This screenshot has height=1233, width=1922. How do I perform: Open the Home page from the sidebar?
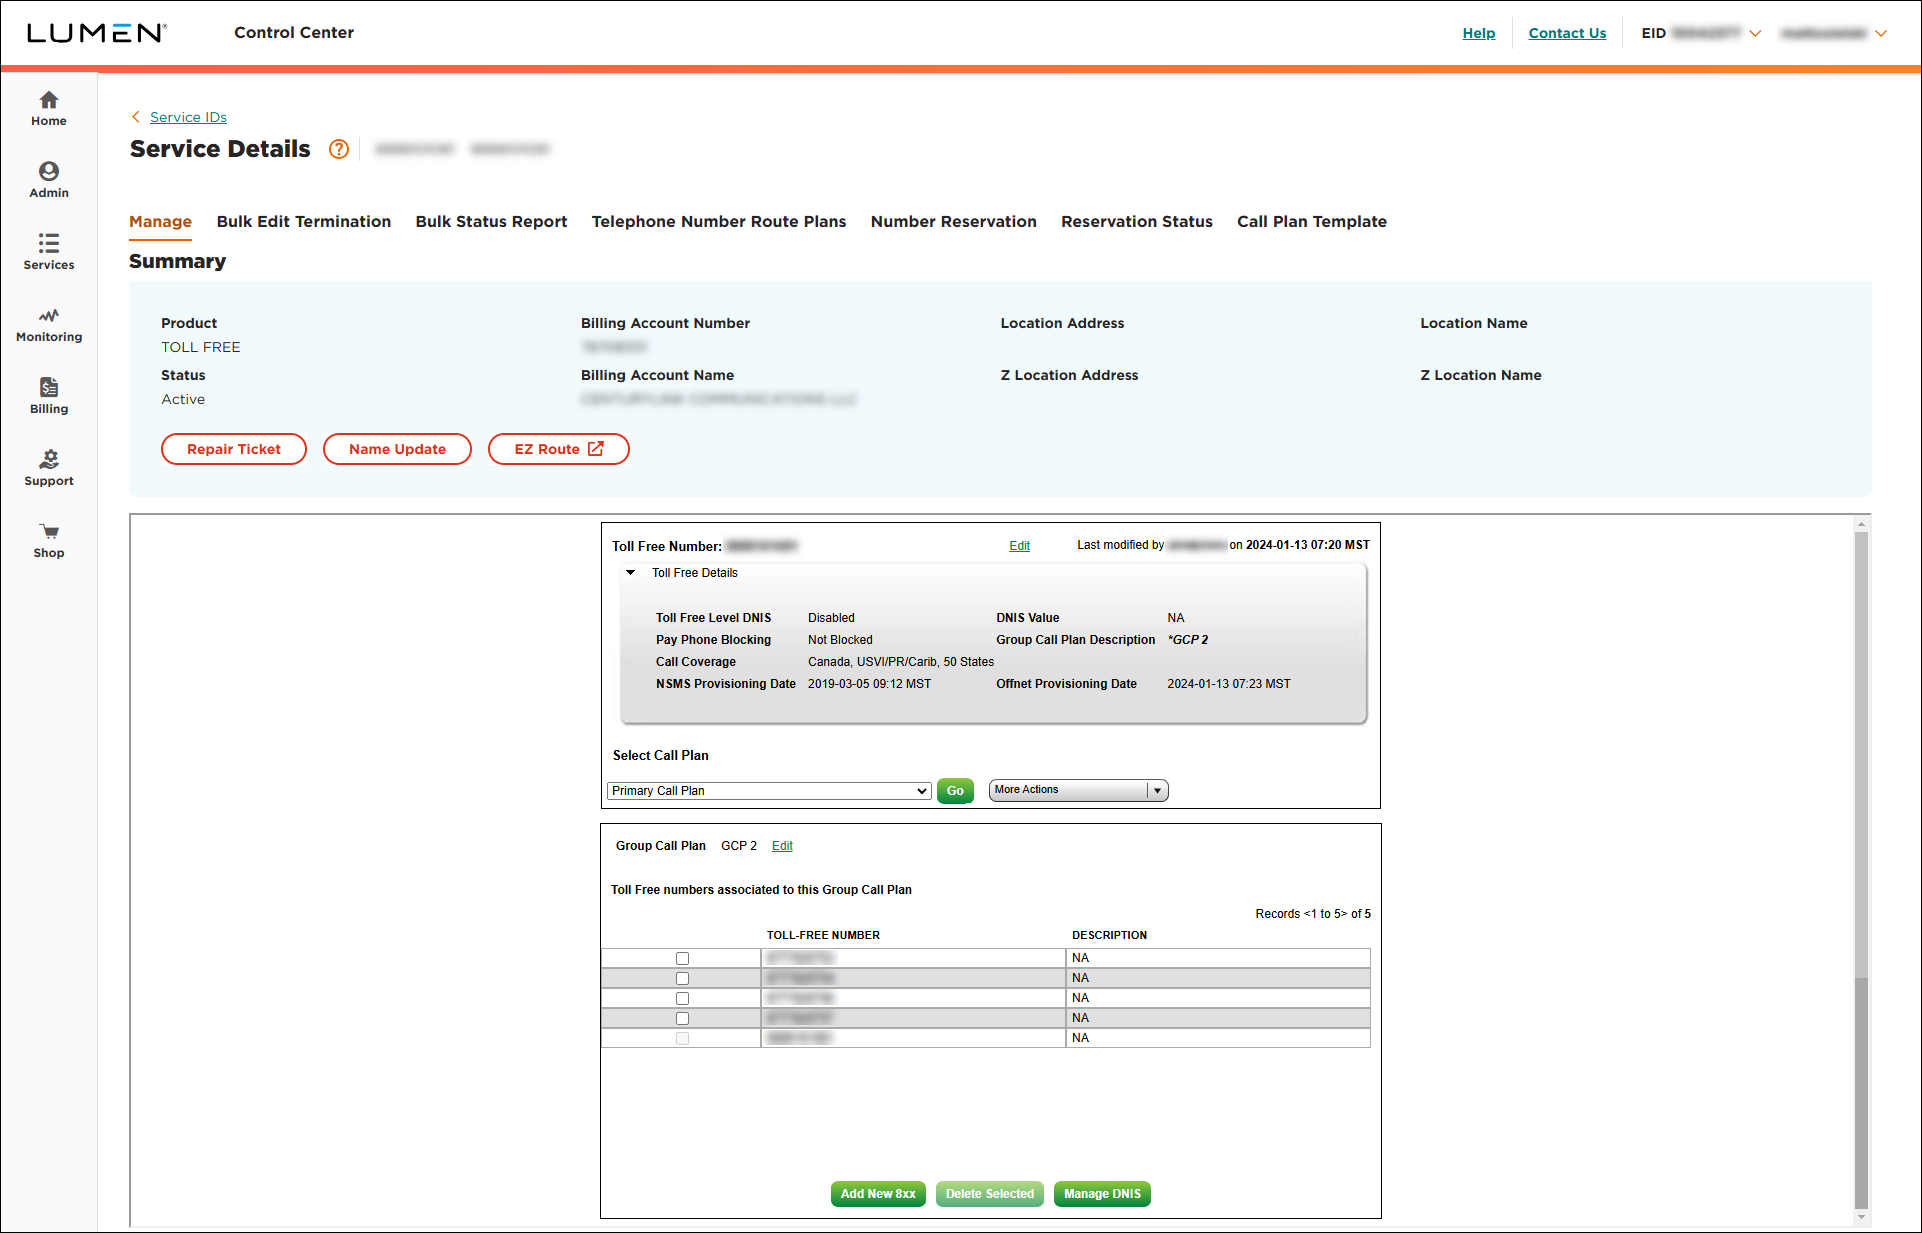pos(48,108)
